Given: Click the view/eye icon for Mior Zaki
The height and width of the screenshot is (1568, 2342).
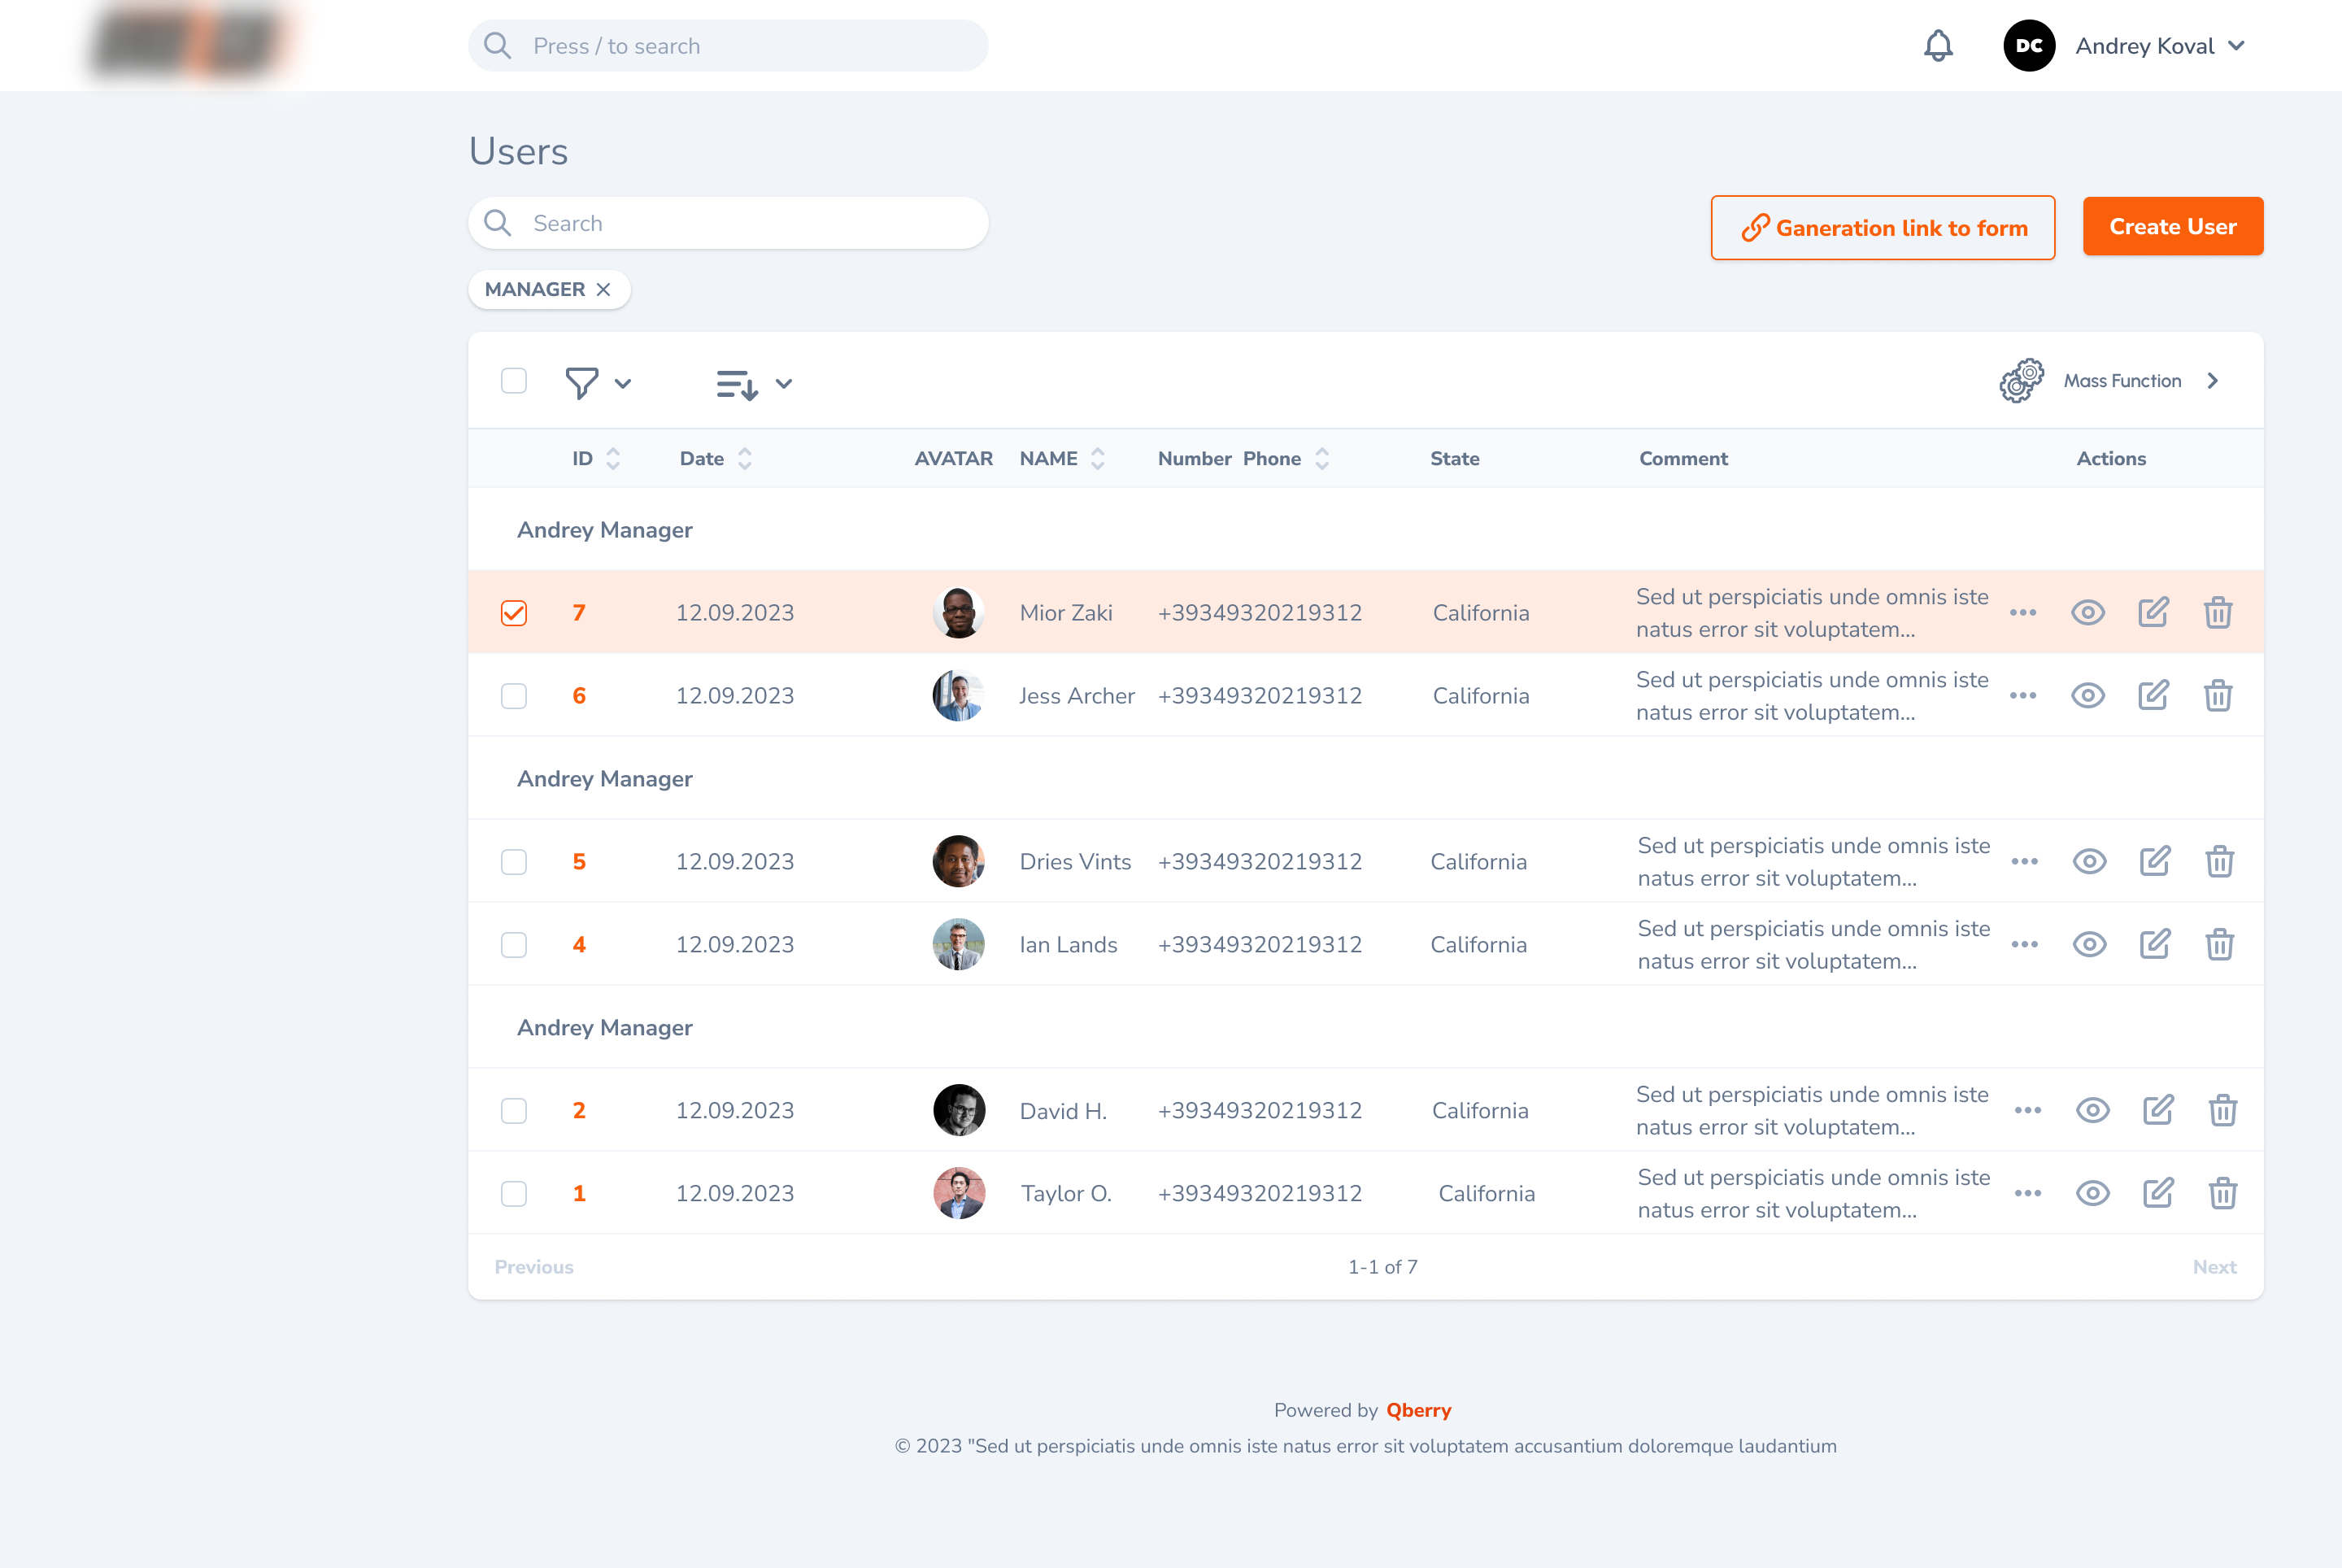Looking at the screenshot, I should tap(2090, 611).
